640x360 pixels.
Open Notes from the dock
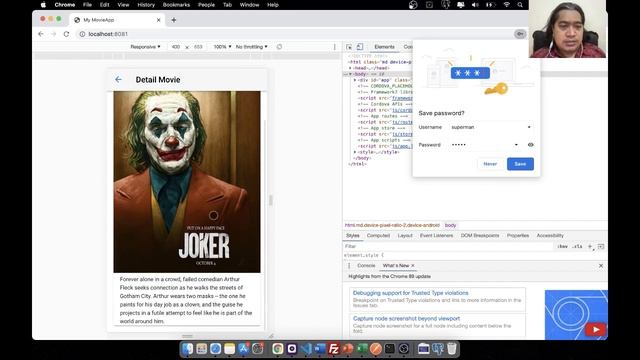[230, 349]
